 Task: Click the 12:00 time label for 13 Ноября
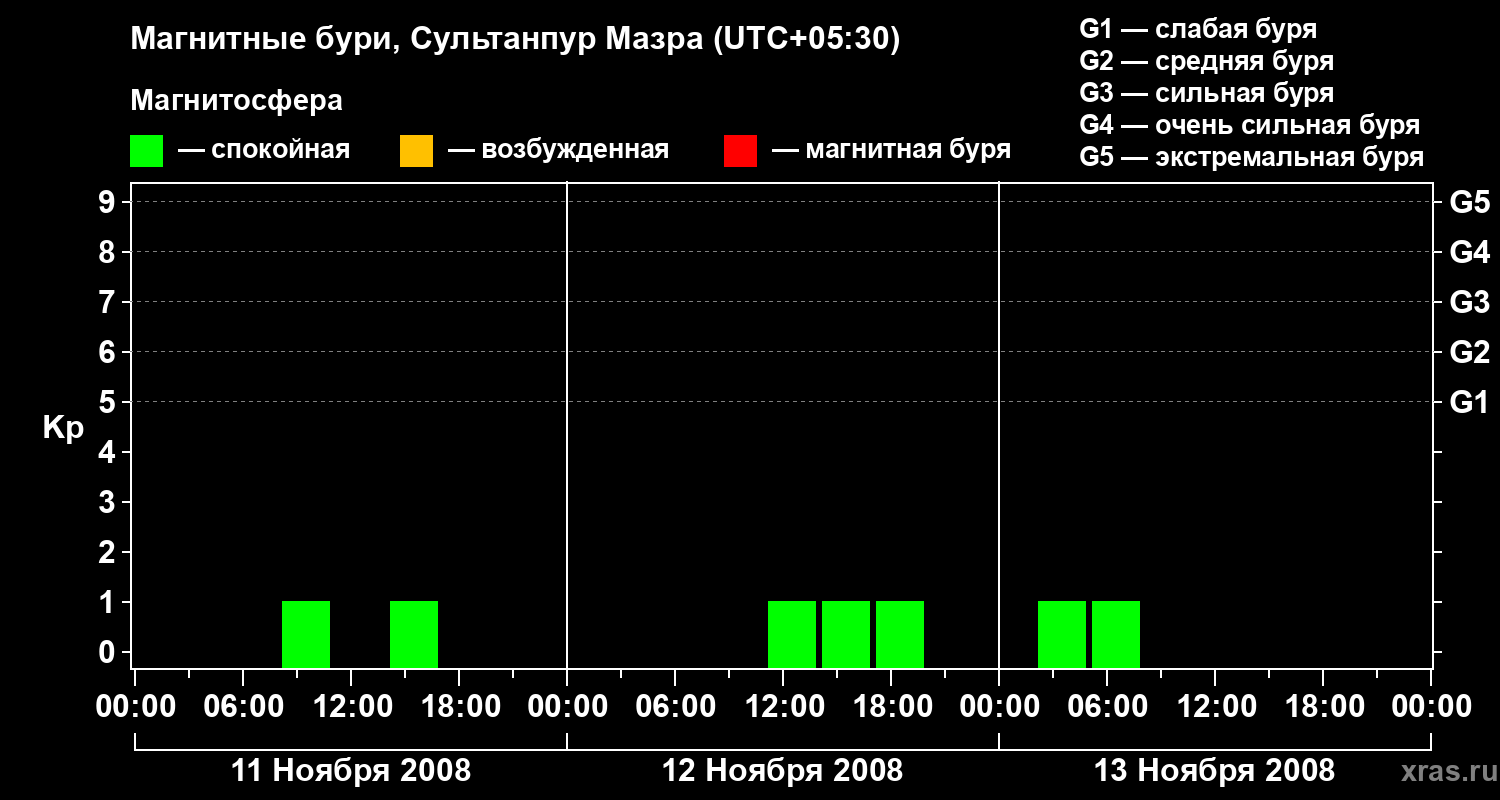click(x=1215, y=707)
